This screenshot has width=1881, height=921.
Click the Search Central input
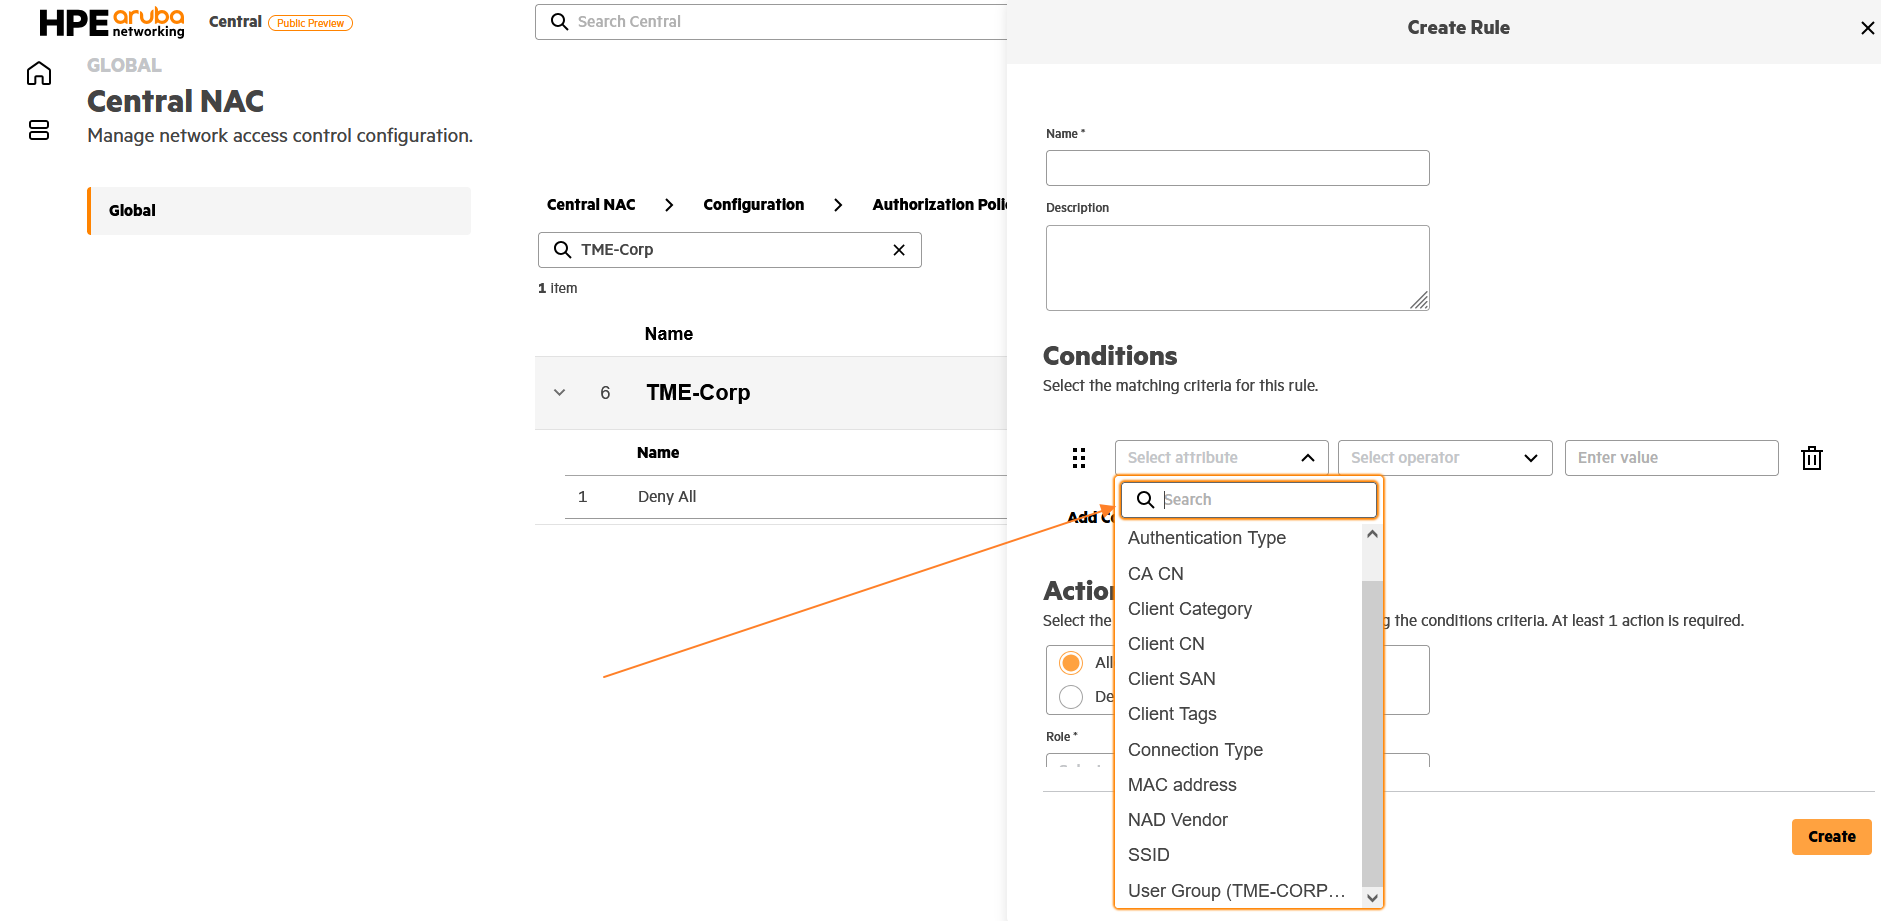pos(772,22)
